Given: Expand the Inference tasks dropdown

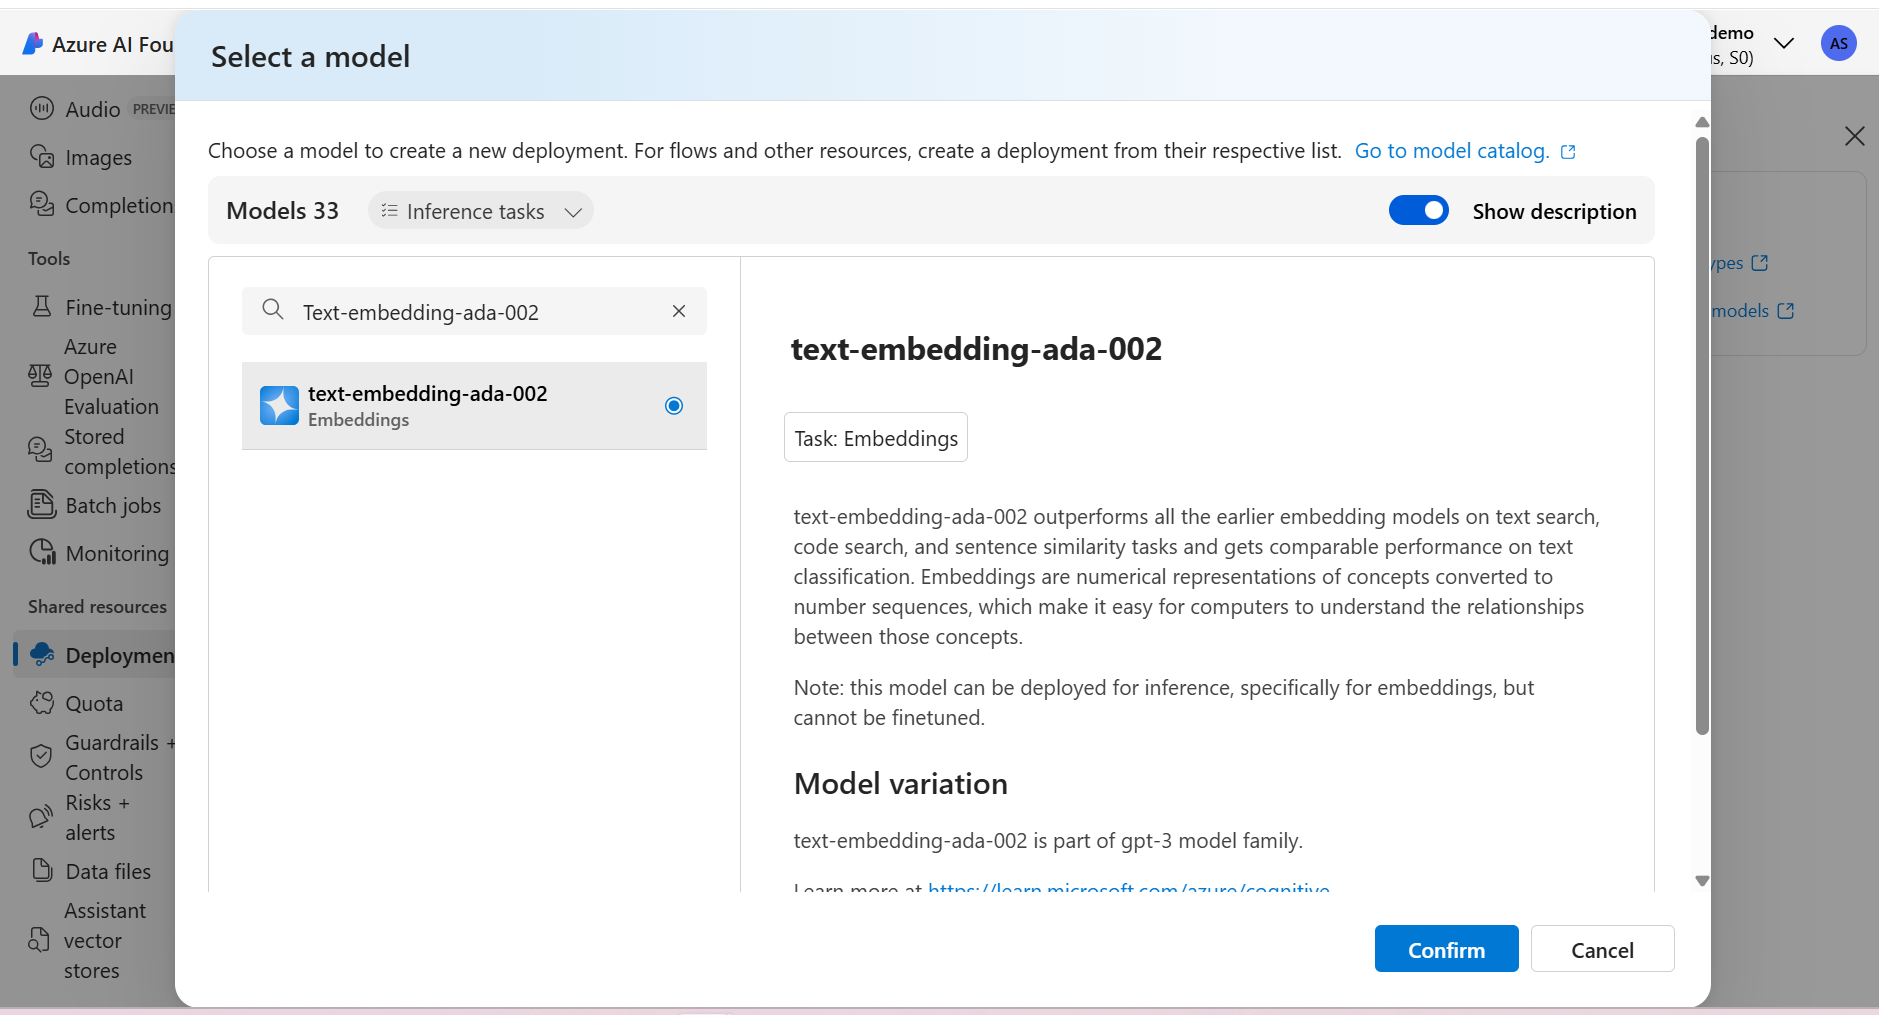Looking at the screenshot, I should click(573, 212).
